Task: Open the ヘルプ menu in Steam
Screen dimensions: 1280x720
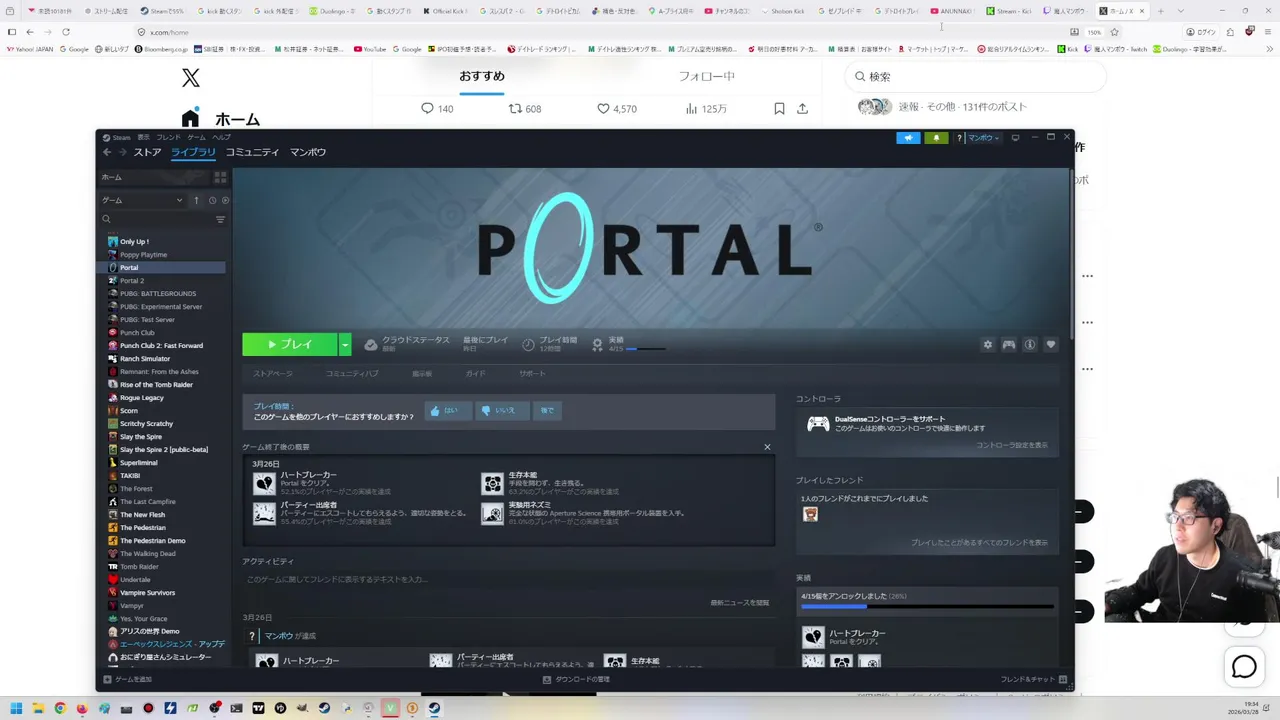Action: [x=221, y=137]
